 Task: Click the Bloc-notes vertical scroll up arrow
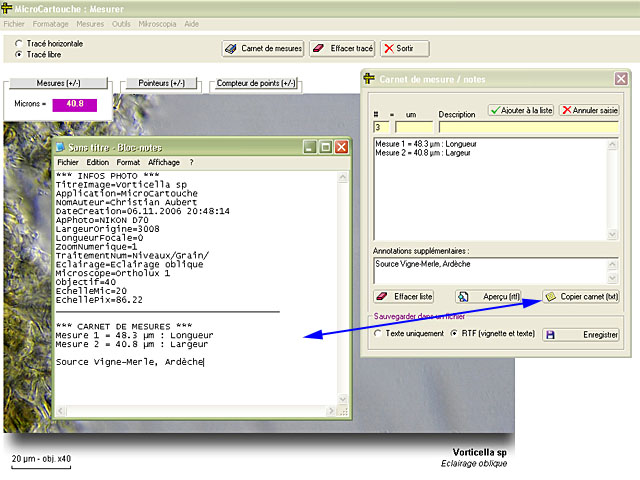(x=343, y=177)
